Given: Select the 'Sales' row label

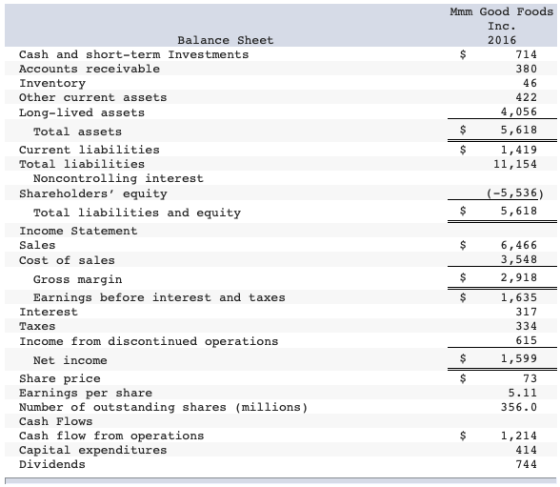Looking at the screenshot, I should tap(37, 245).
